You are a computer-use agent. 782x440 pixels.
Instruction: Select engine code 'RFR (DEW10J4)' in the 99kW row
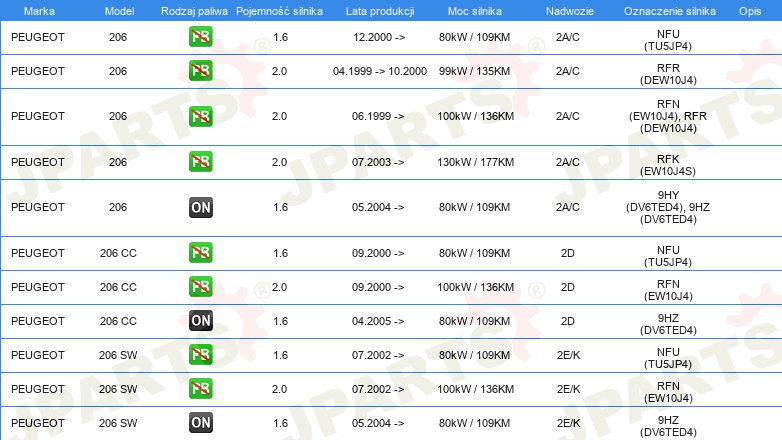tap(668, 74)
